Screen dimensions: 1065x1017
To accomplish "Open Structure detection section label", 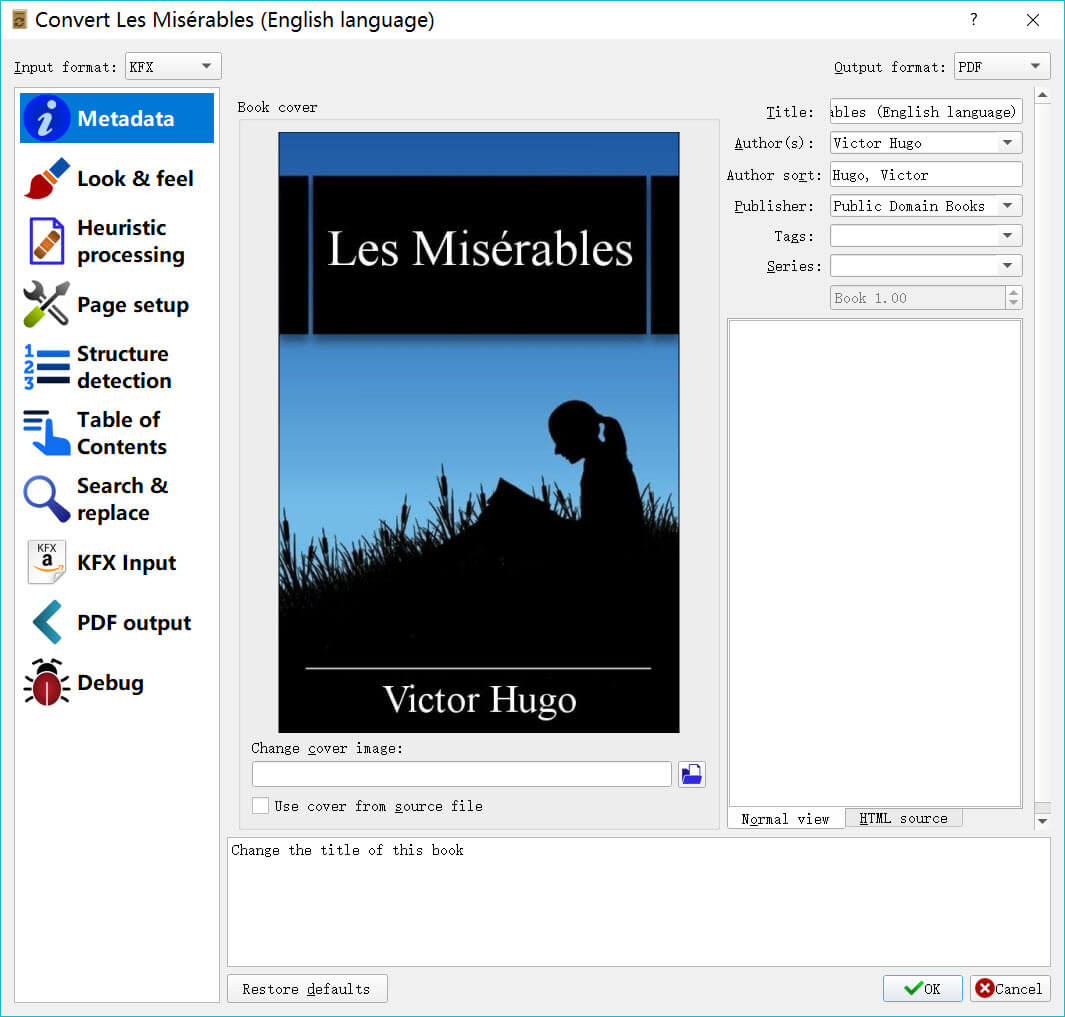I will click(124, 367).
